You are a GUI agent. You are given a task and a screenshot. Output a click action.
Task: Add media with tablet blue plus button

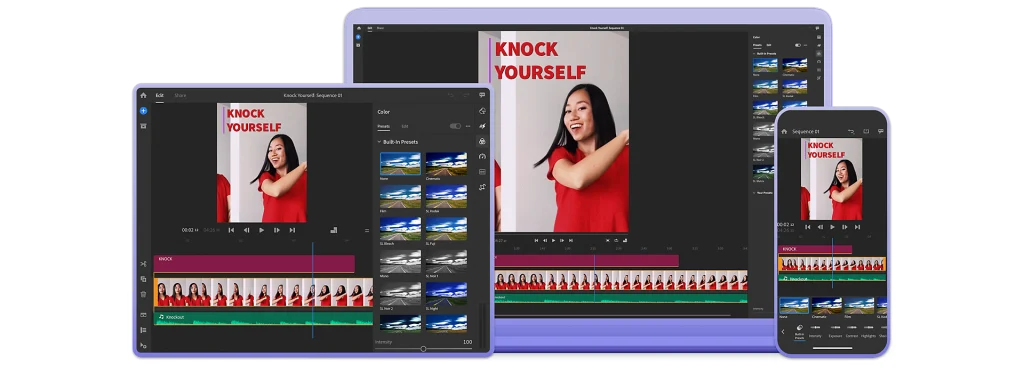[143, 110]
